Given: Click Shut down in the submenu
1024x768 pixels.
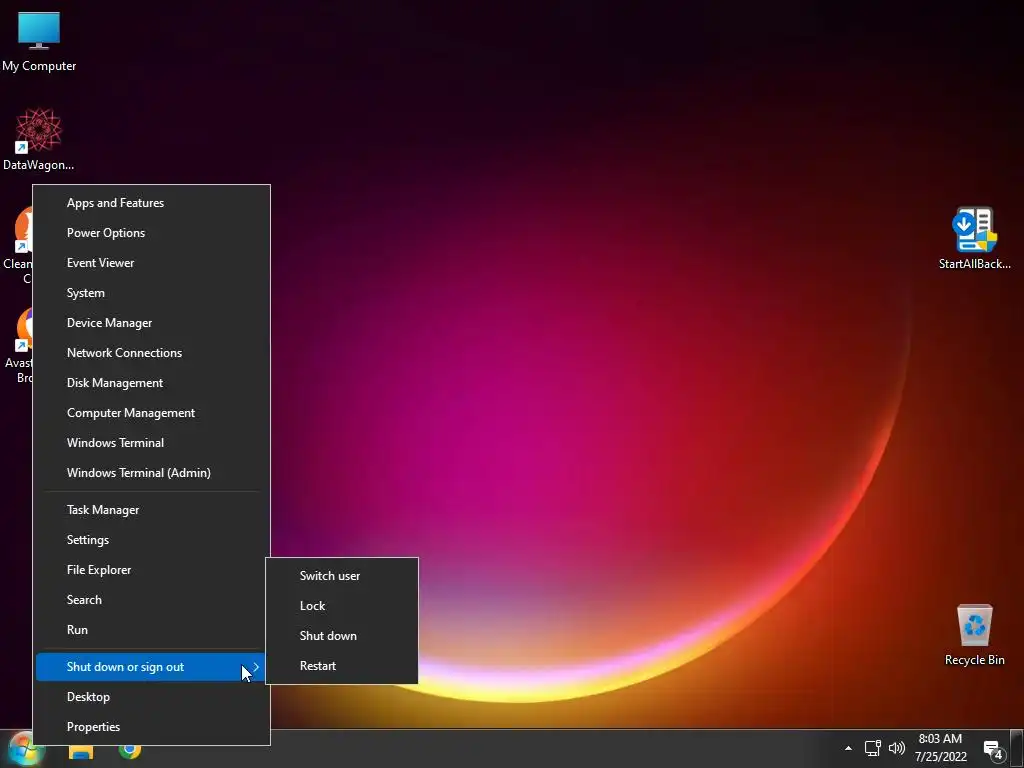Looking at the screenshot, I should click(x=342, y=636).
